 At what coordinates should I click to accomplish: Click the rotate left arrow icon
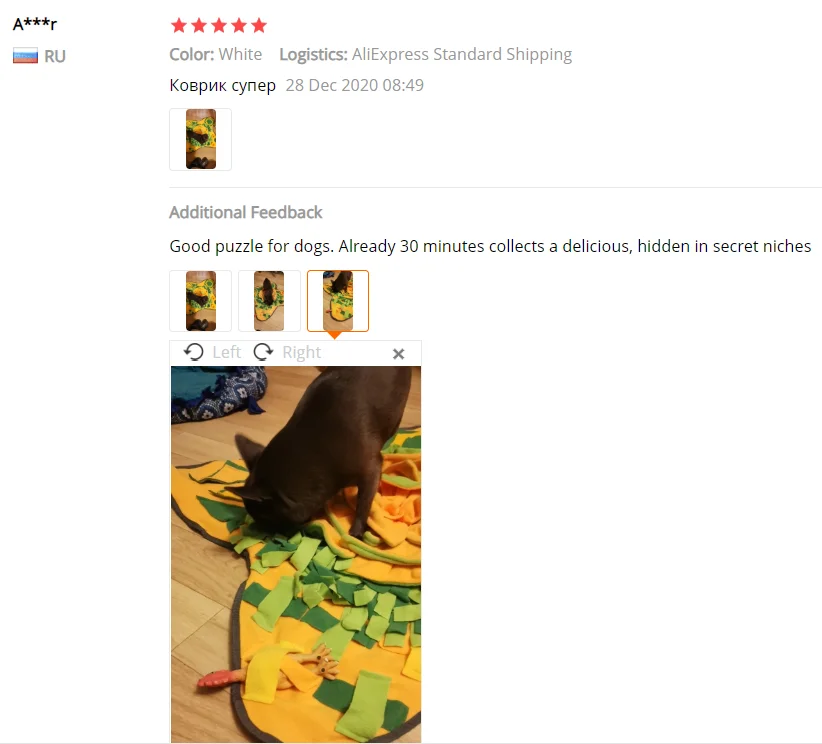click(x=193, y=352)
